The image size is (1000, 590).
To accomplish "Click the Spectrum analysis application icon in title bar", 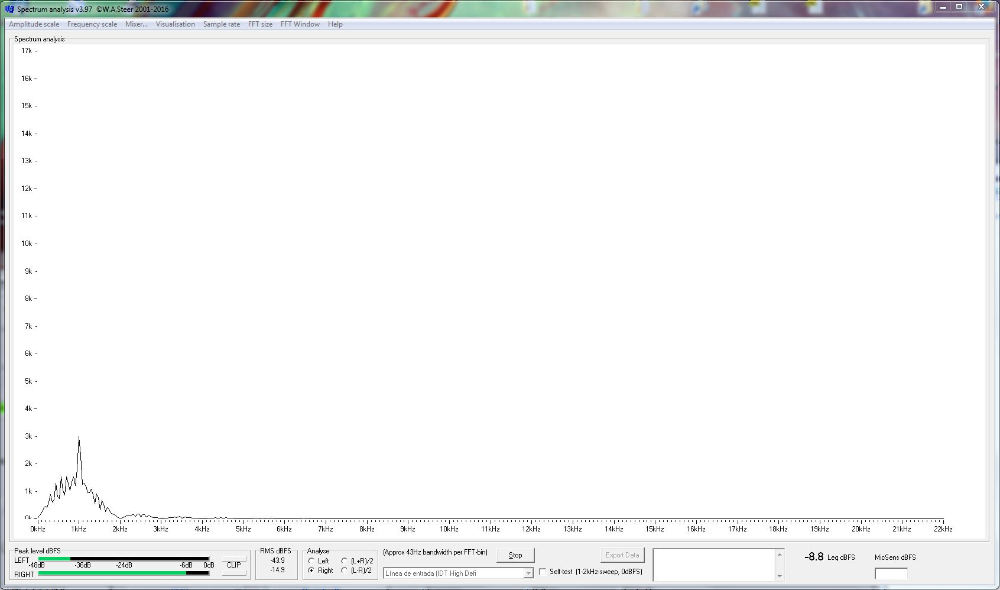I will coord(9,9).
